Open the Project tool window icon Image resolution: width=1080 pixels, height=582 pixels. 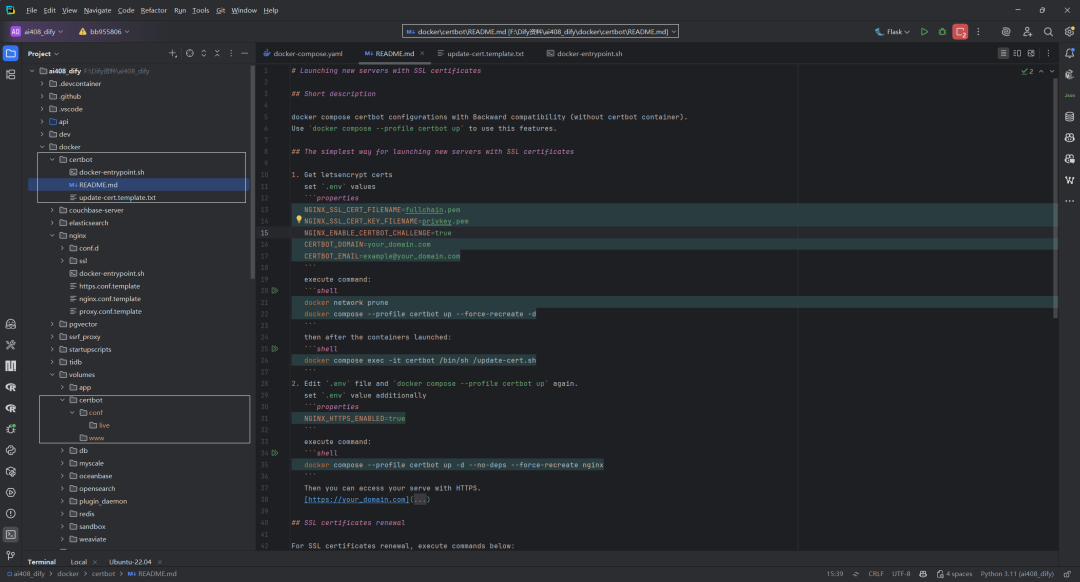coord(10,53)
